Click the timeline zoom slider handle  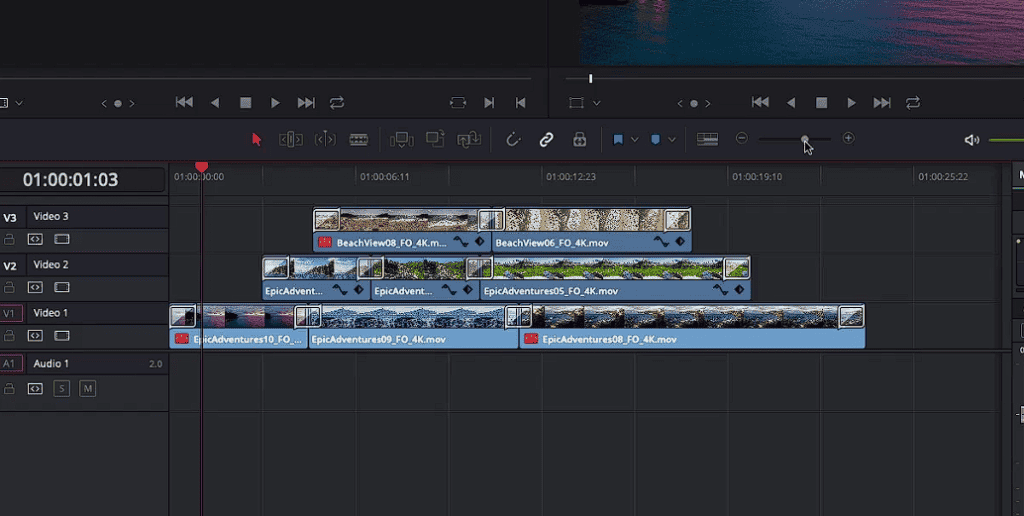[x=805, y=138]
